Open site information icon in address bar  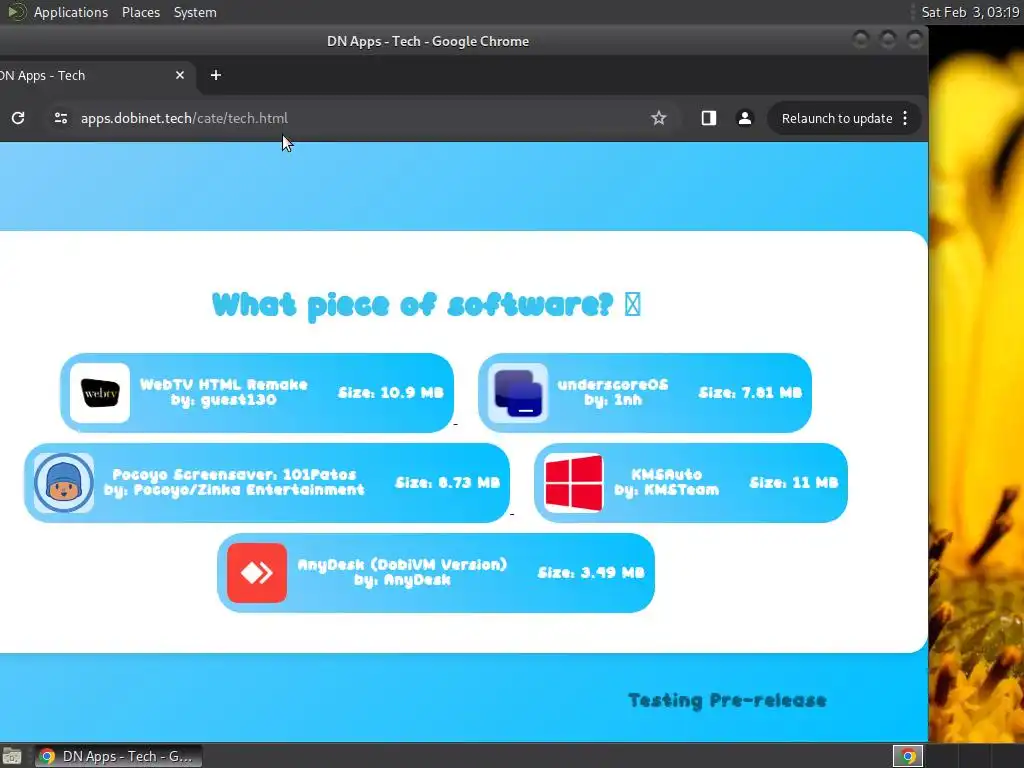coord(61,118)
